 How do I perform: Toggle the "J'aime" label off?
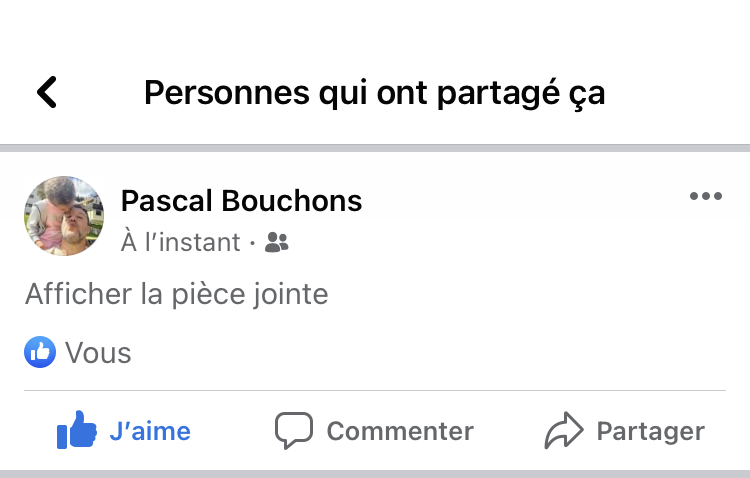click(x=150, y=431)
